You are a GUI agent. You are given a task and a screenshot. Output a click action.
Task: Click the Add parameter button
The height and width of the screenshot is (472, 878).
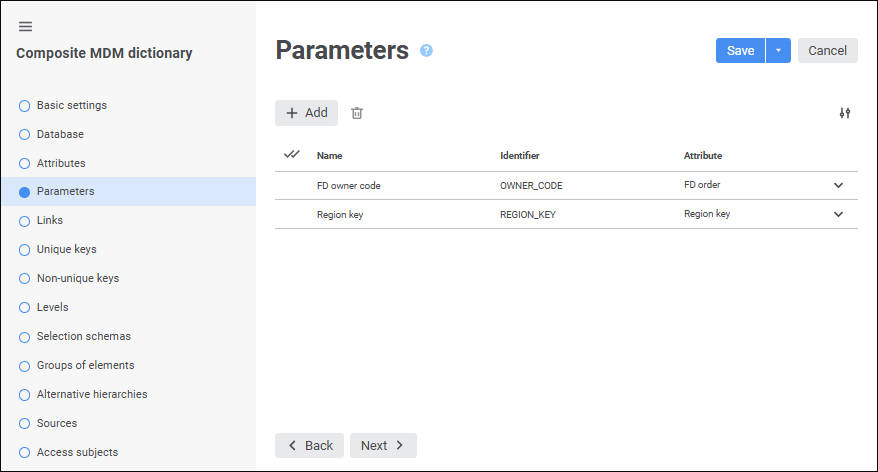[306, 113]
